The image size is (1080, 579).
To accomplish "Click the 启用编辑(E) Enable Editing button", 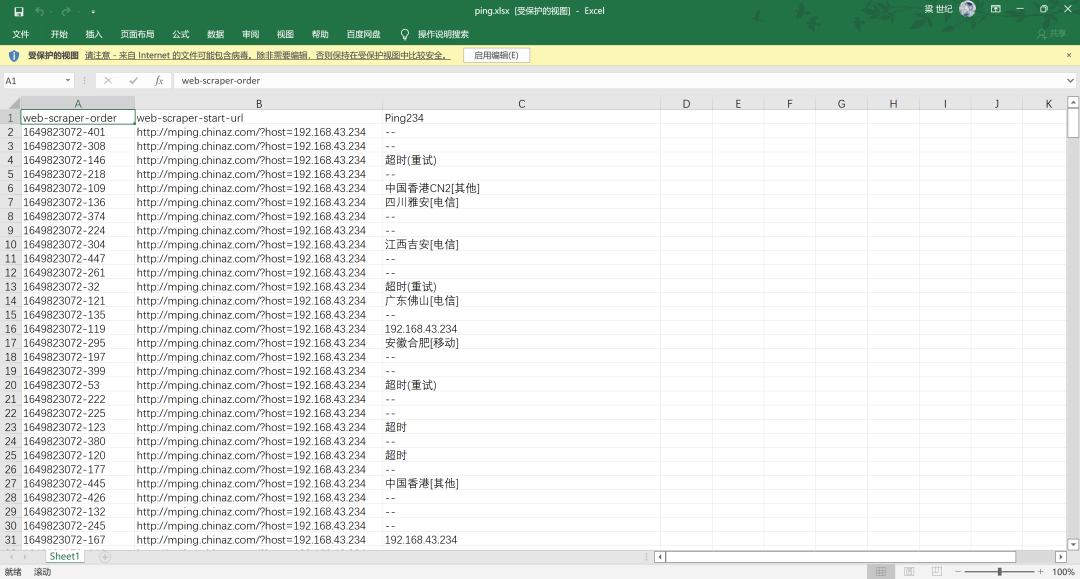I will (496, 56).
